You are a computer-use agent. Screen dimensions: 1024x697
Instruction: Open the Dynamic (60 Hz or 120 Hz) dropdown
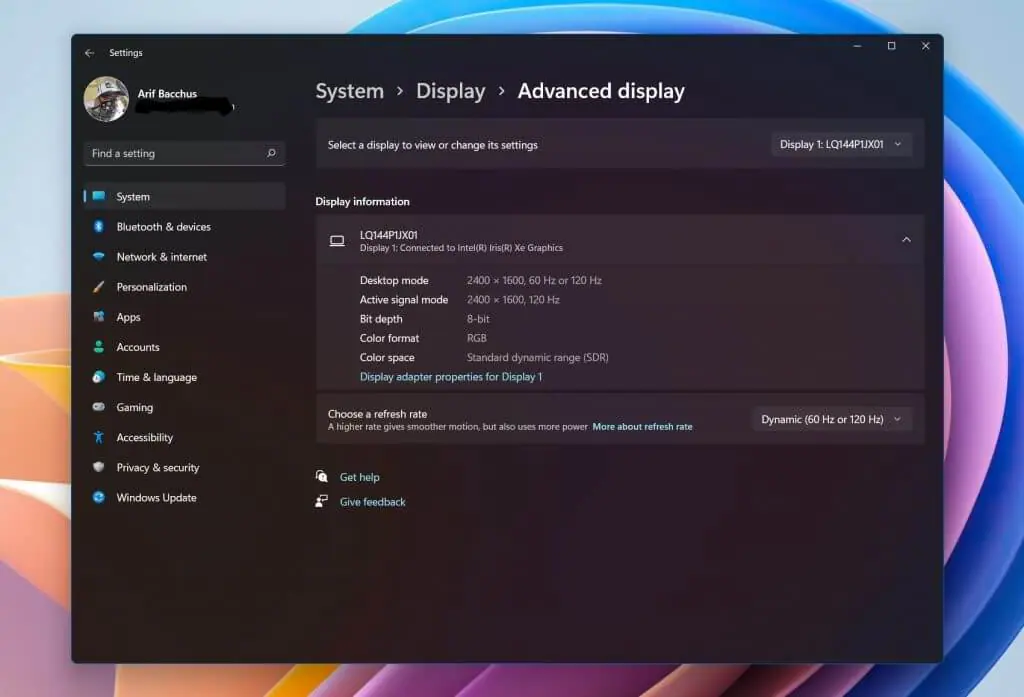(831, 419)
